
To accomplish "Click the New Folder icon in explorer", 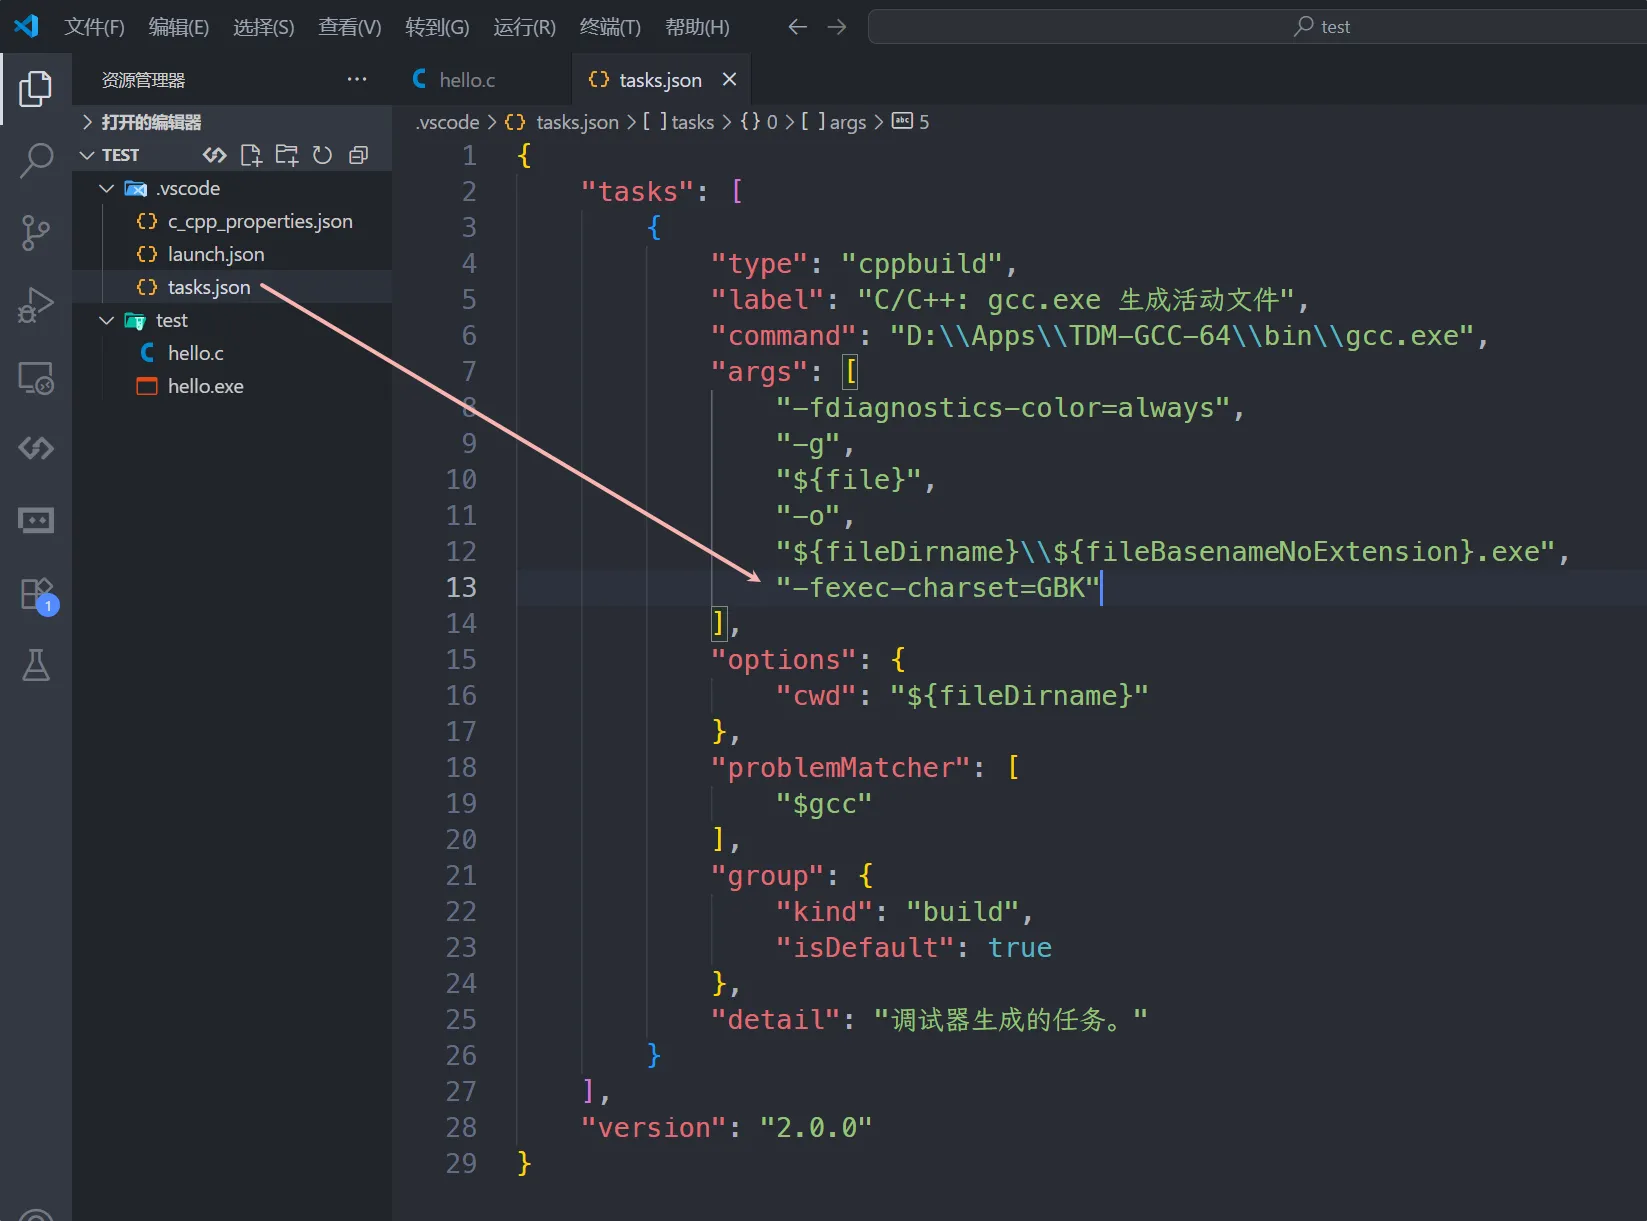I will tap(287, 155).
